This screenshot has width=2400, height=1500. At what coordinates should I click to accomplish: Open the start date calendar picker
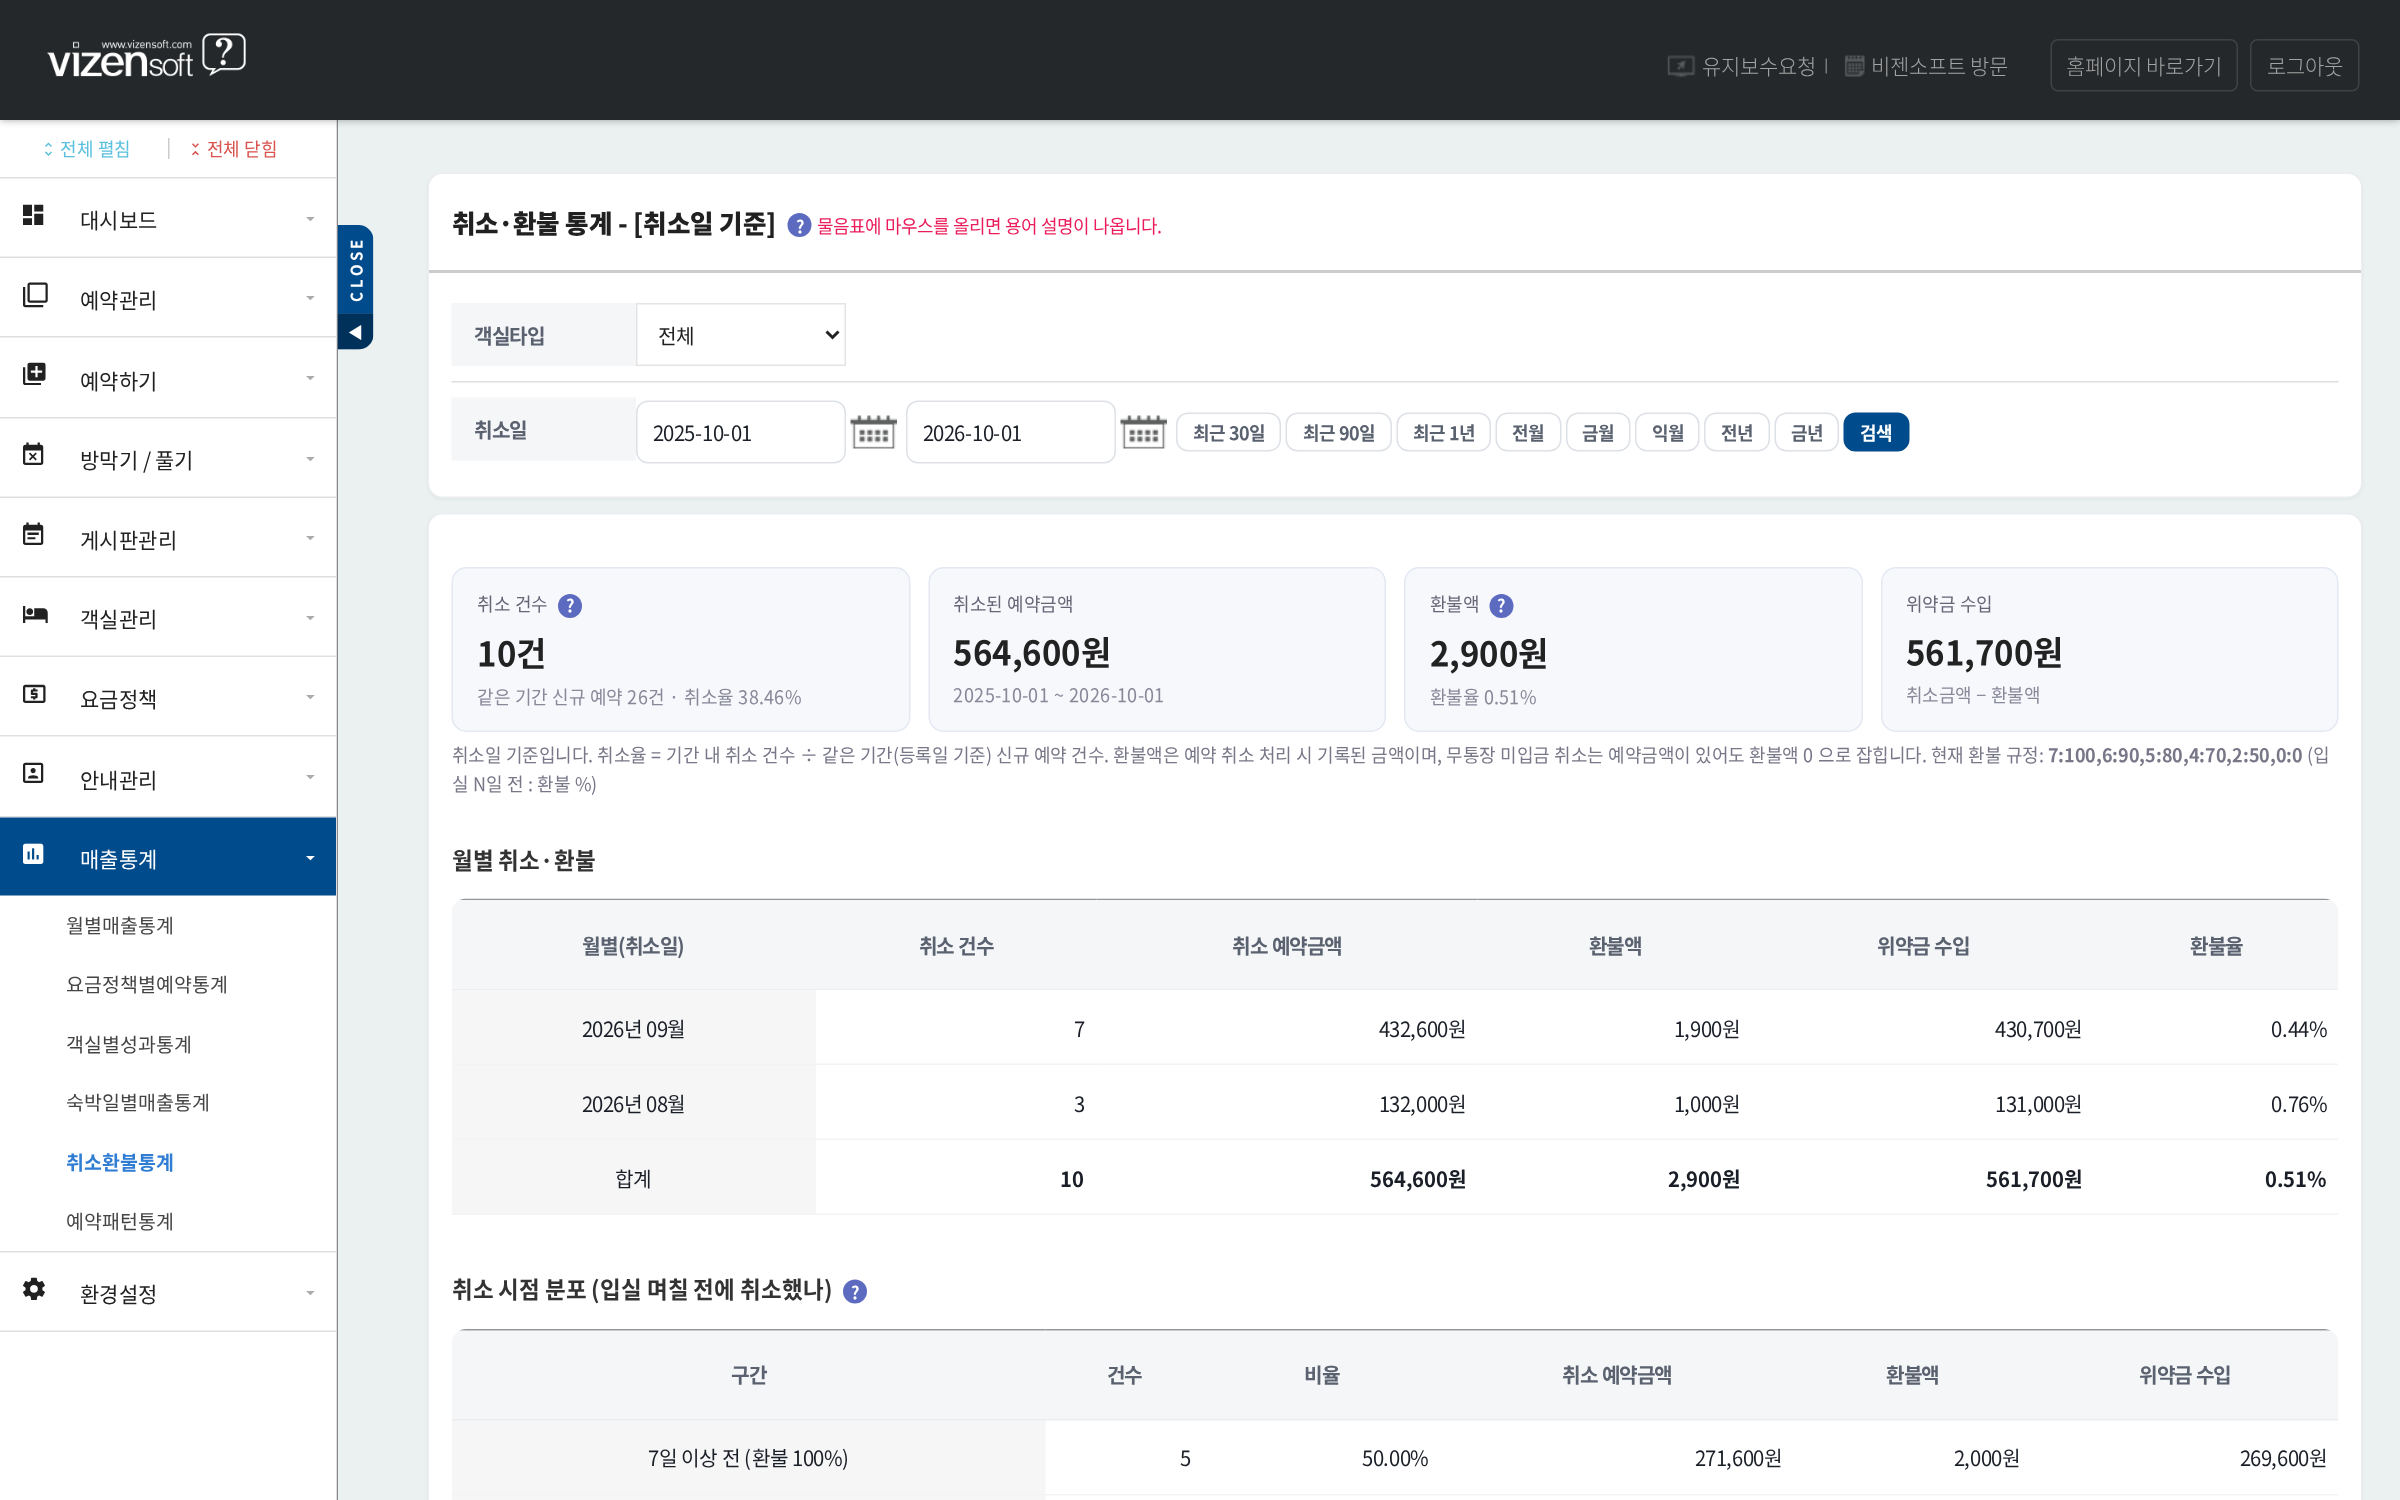[x=873, y=432]
